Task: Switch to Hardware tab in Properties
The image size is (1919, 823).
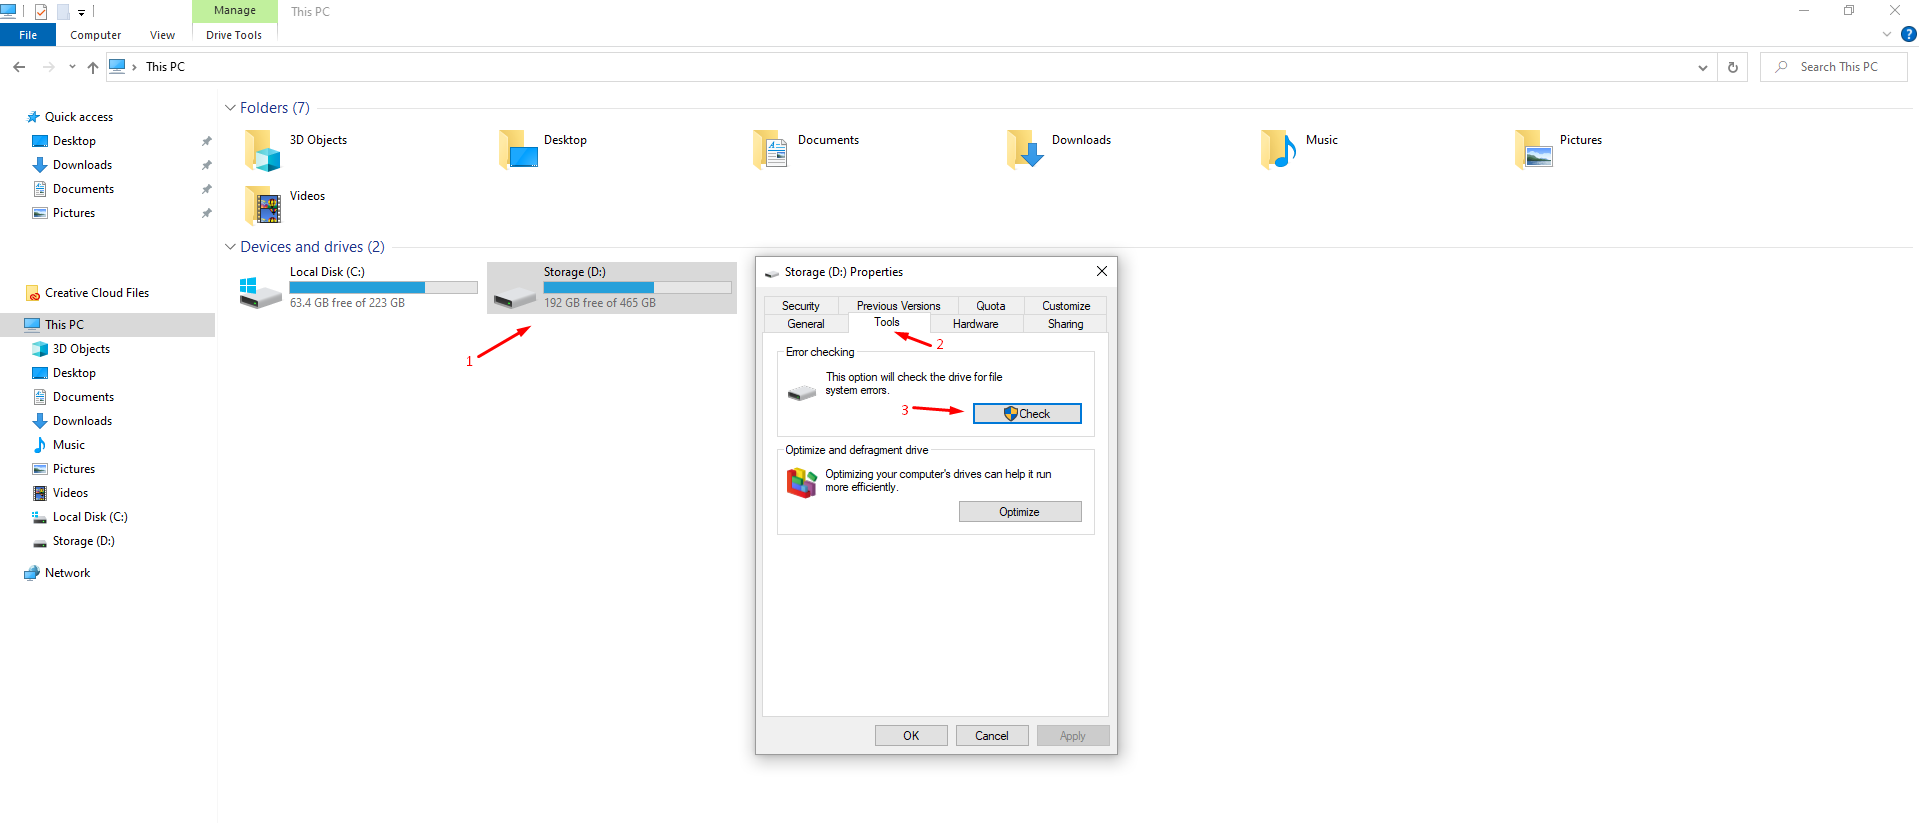Action: [x=976, y=324]
